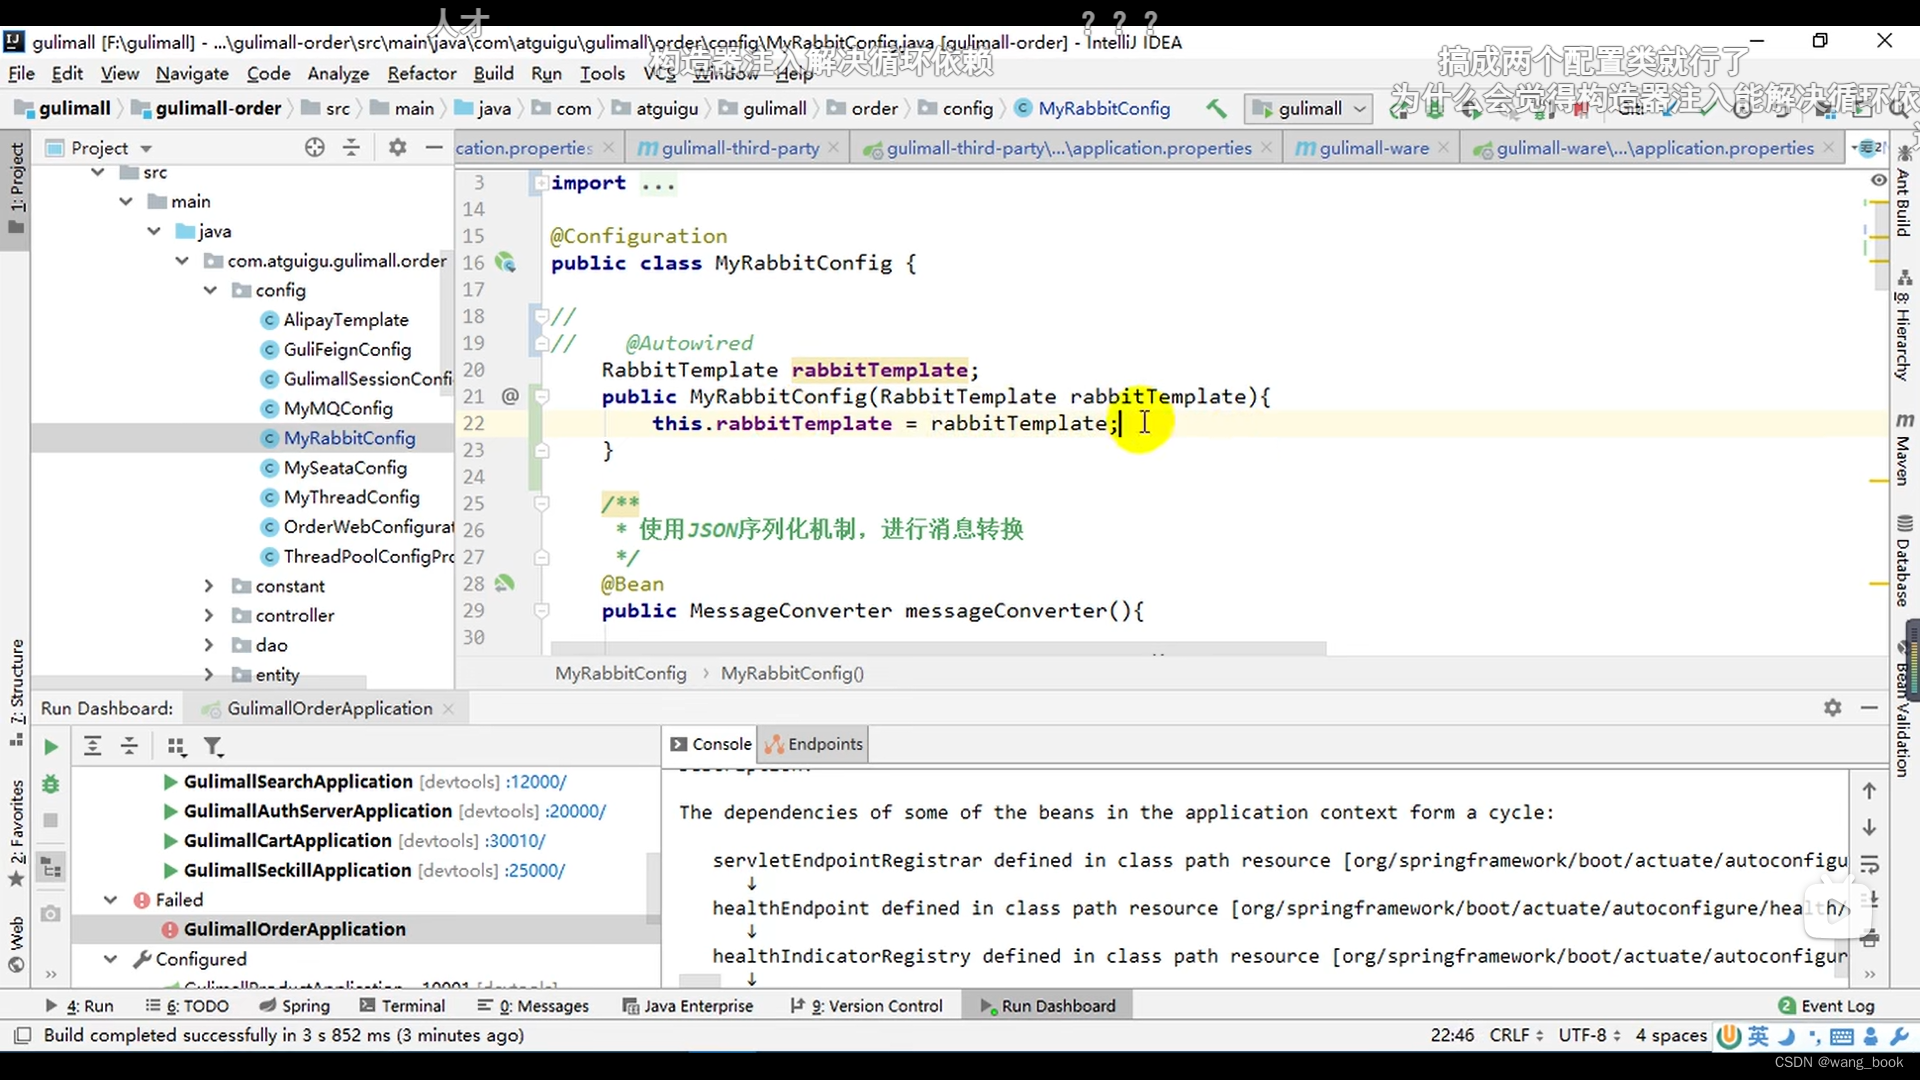Click Collapse All icon in Run Dashboard

coord(129,746)
